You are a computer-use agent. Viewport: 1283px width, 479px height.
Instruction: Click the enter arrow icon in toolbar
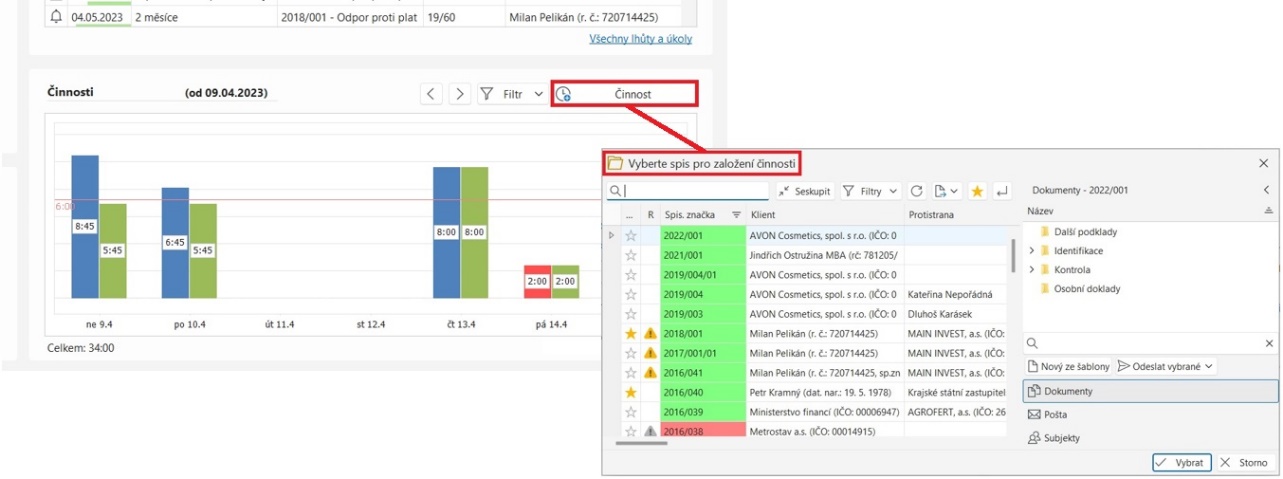tap(1002, 190)
